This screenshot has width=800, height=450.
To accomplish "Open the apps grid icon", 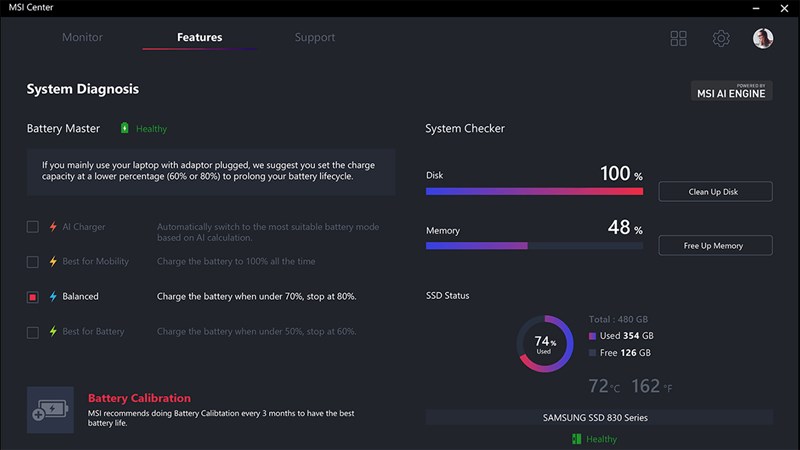I will 679,38.
